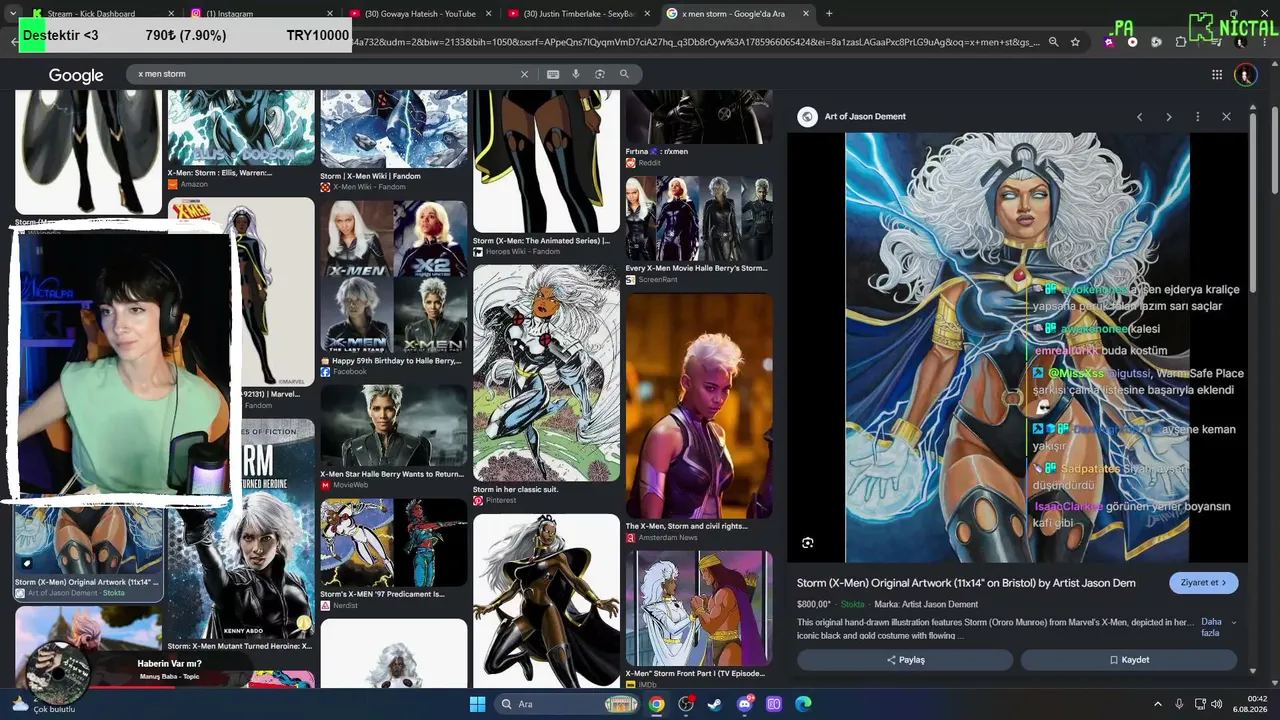Open the Google apps grid
Screen dimensions: 1280x720
1217,75
